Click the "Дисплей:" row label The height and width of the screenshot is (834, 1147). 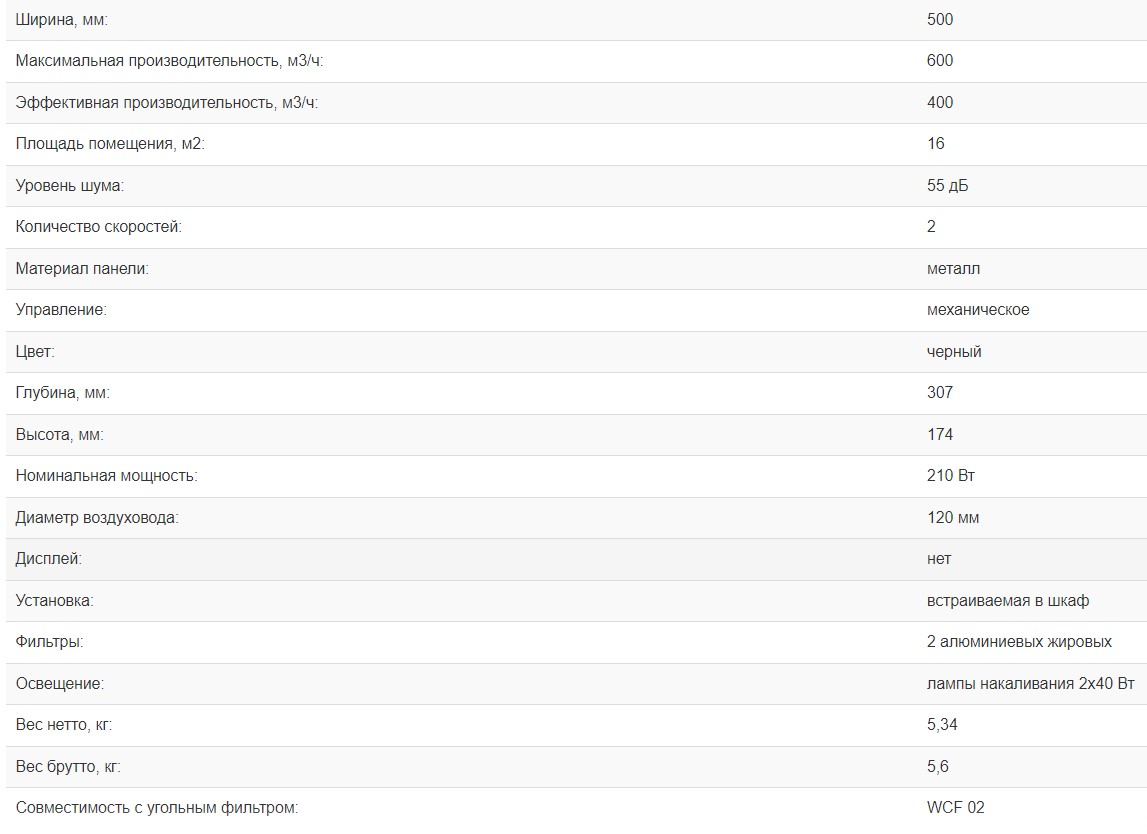point(49,559)
